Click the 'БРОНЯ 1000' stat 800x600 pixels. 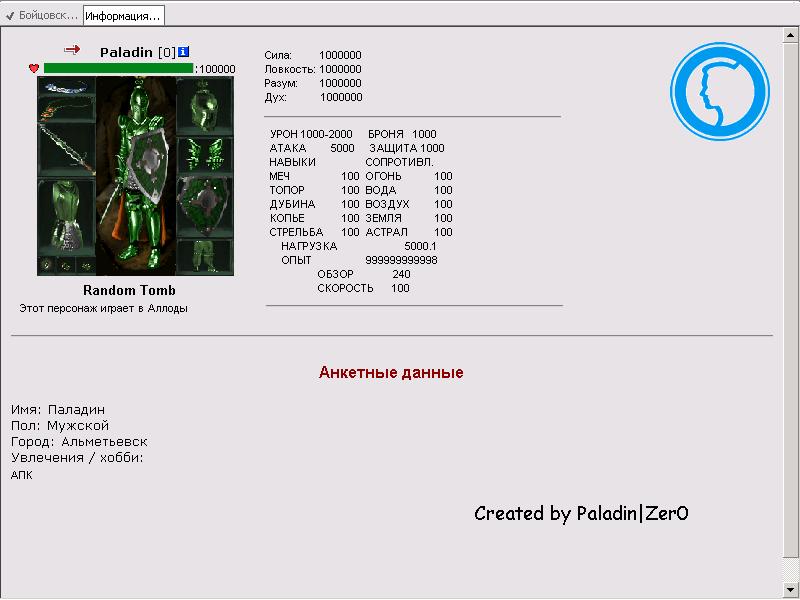(x=402, y=134)
